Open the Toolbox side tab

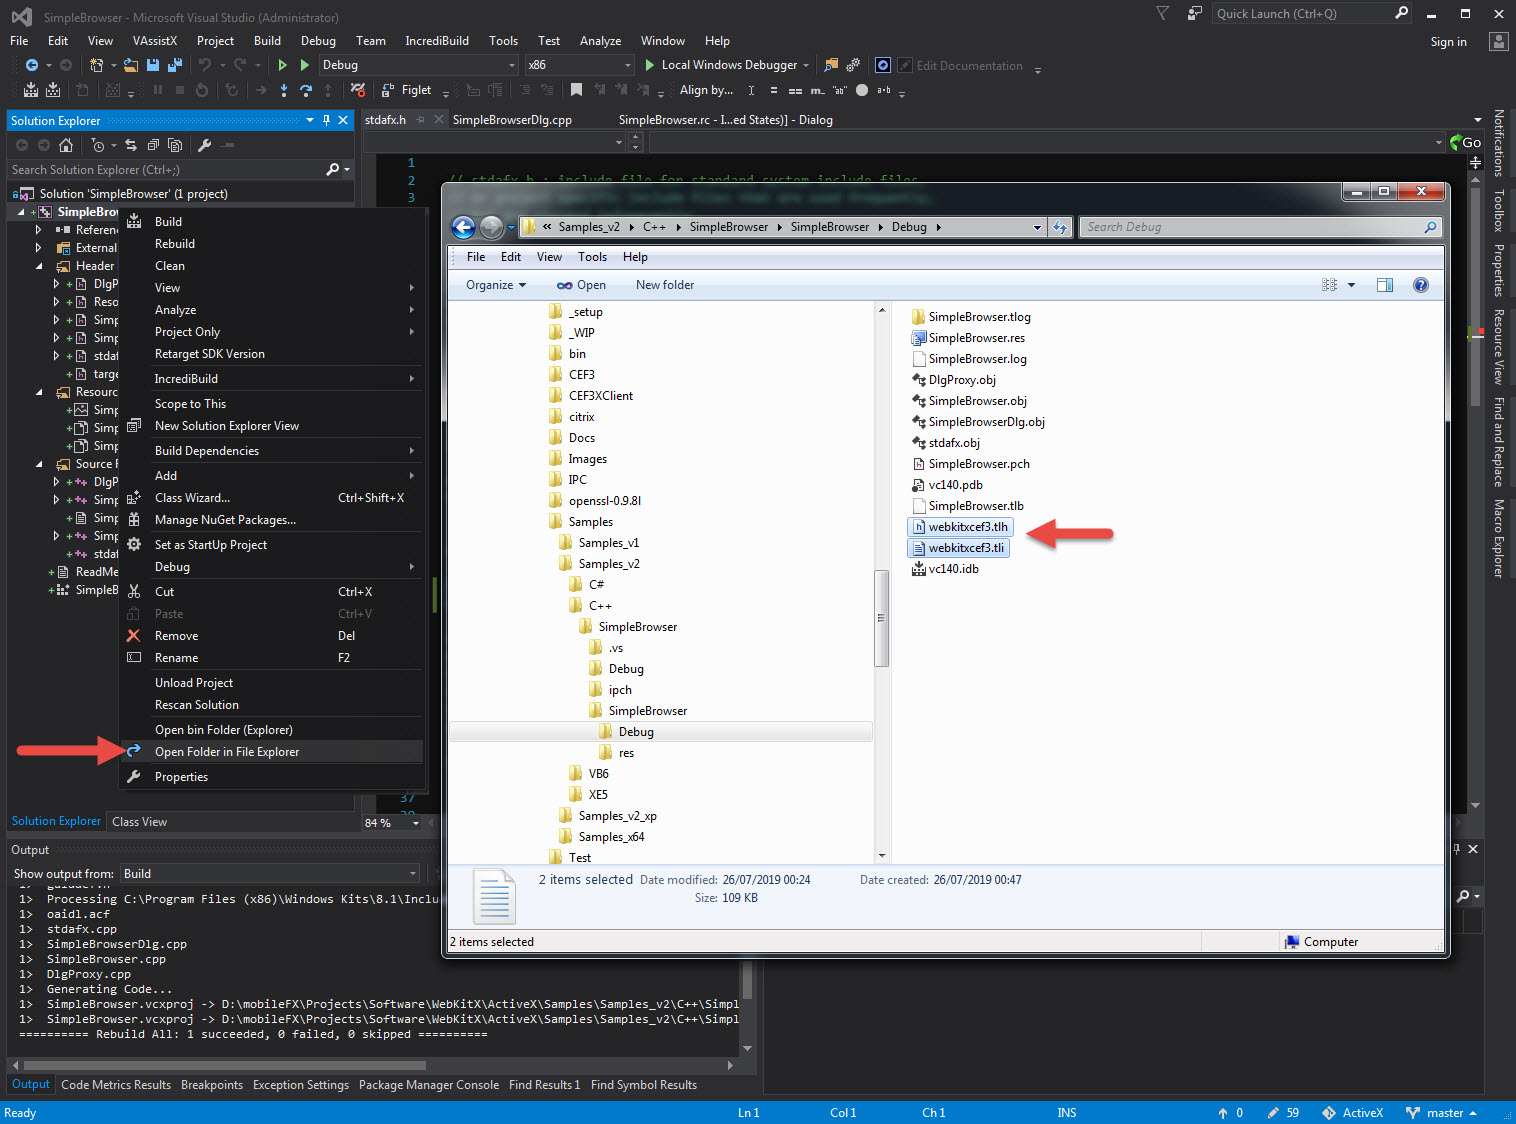pos(1498,210)
